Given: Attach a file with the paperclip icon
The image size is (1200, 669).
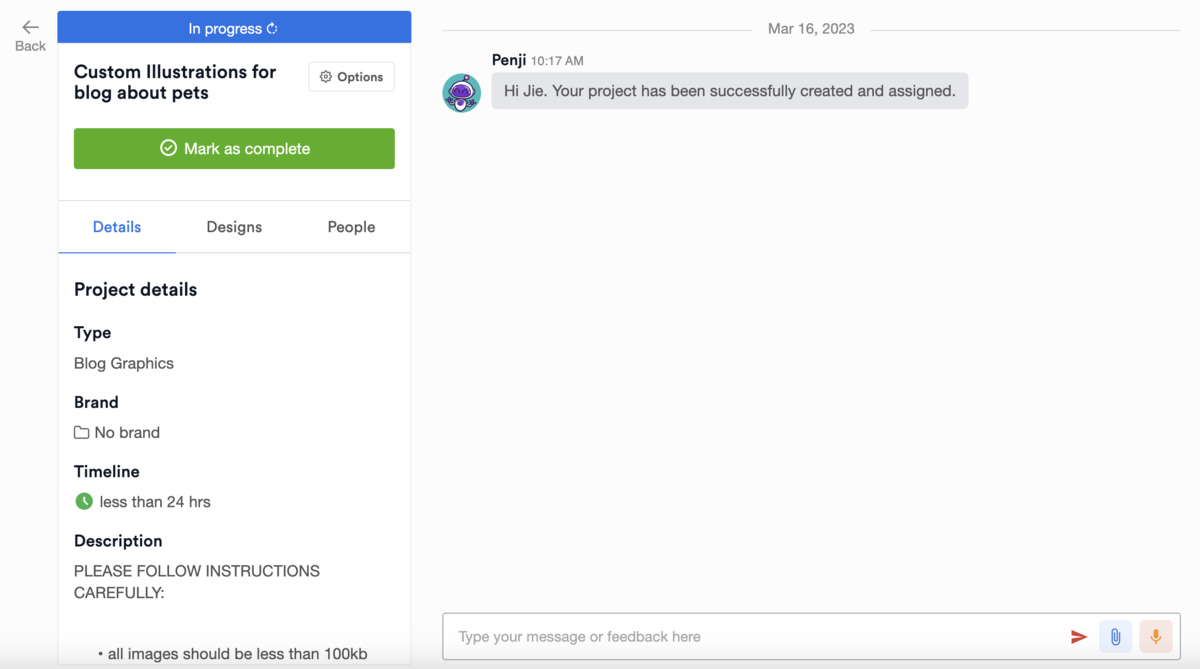Looking at the screenshot, I should click(1115, 637).
